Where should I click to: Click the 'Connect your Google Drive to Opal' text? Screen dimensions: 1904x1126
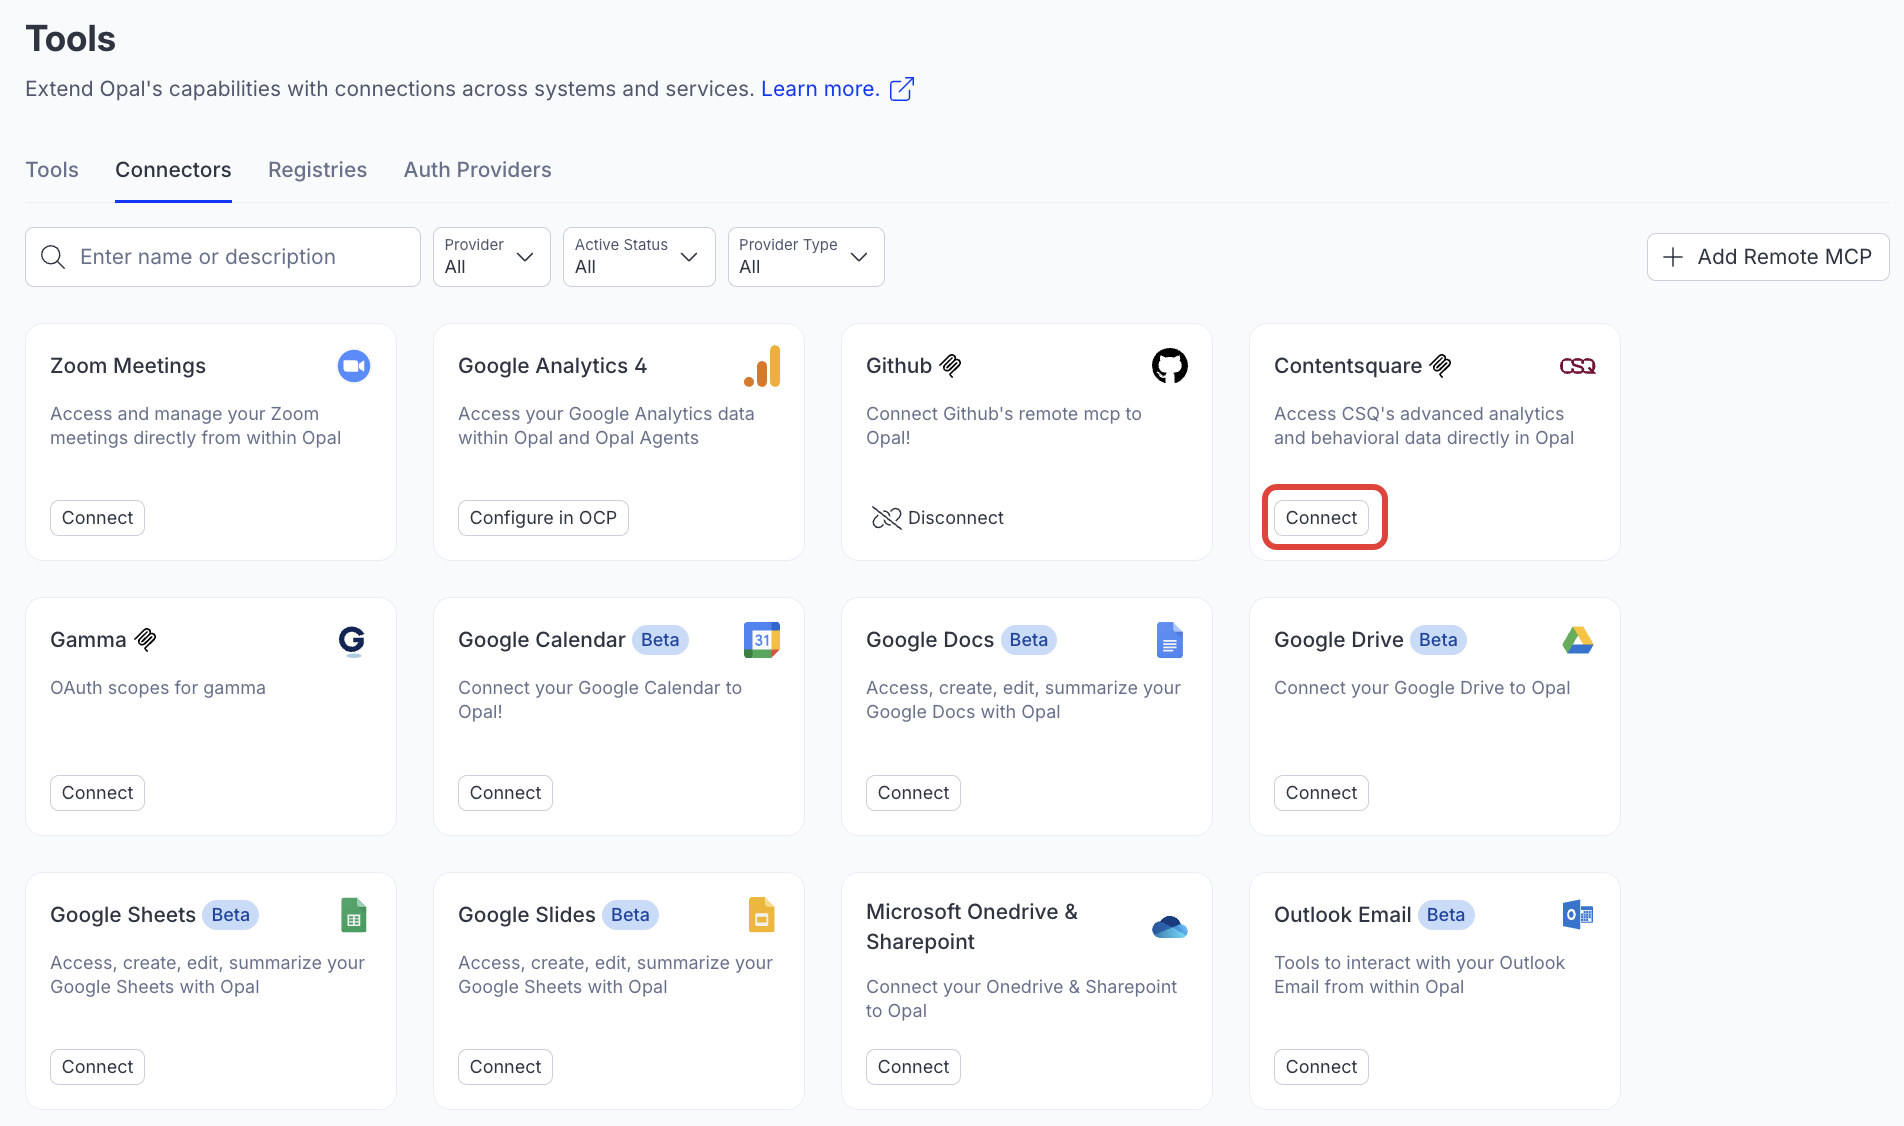pyautogui.click(x=1422, y=688)
